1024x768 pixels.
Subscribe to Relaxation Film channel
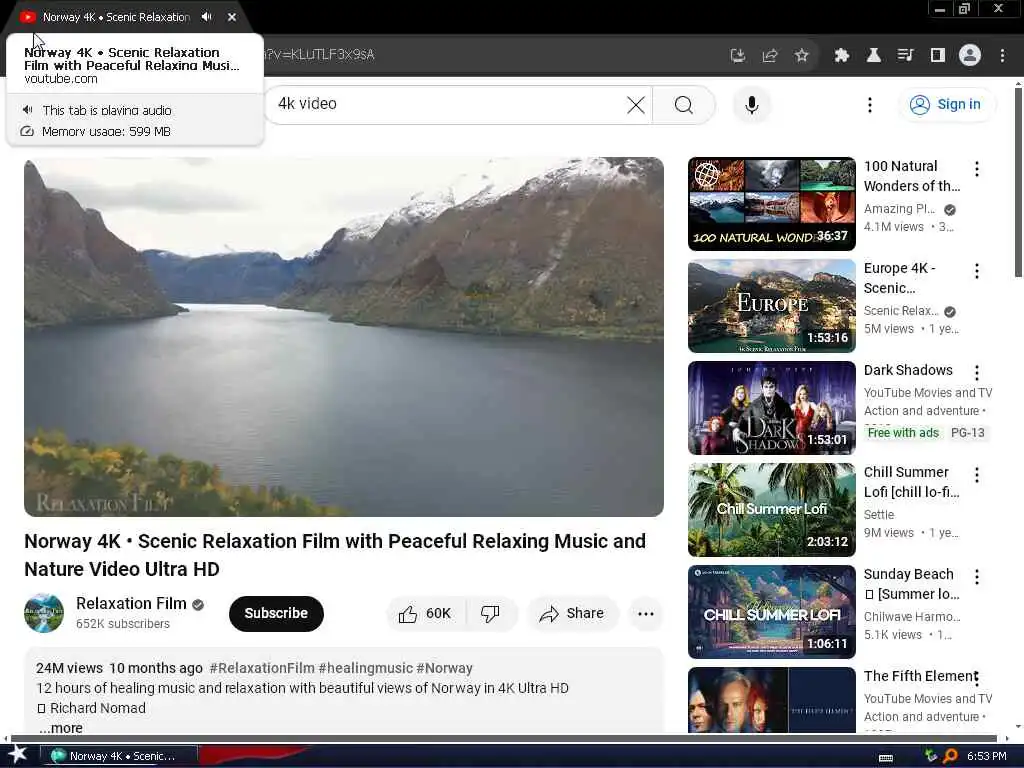click(276, 613)
